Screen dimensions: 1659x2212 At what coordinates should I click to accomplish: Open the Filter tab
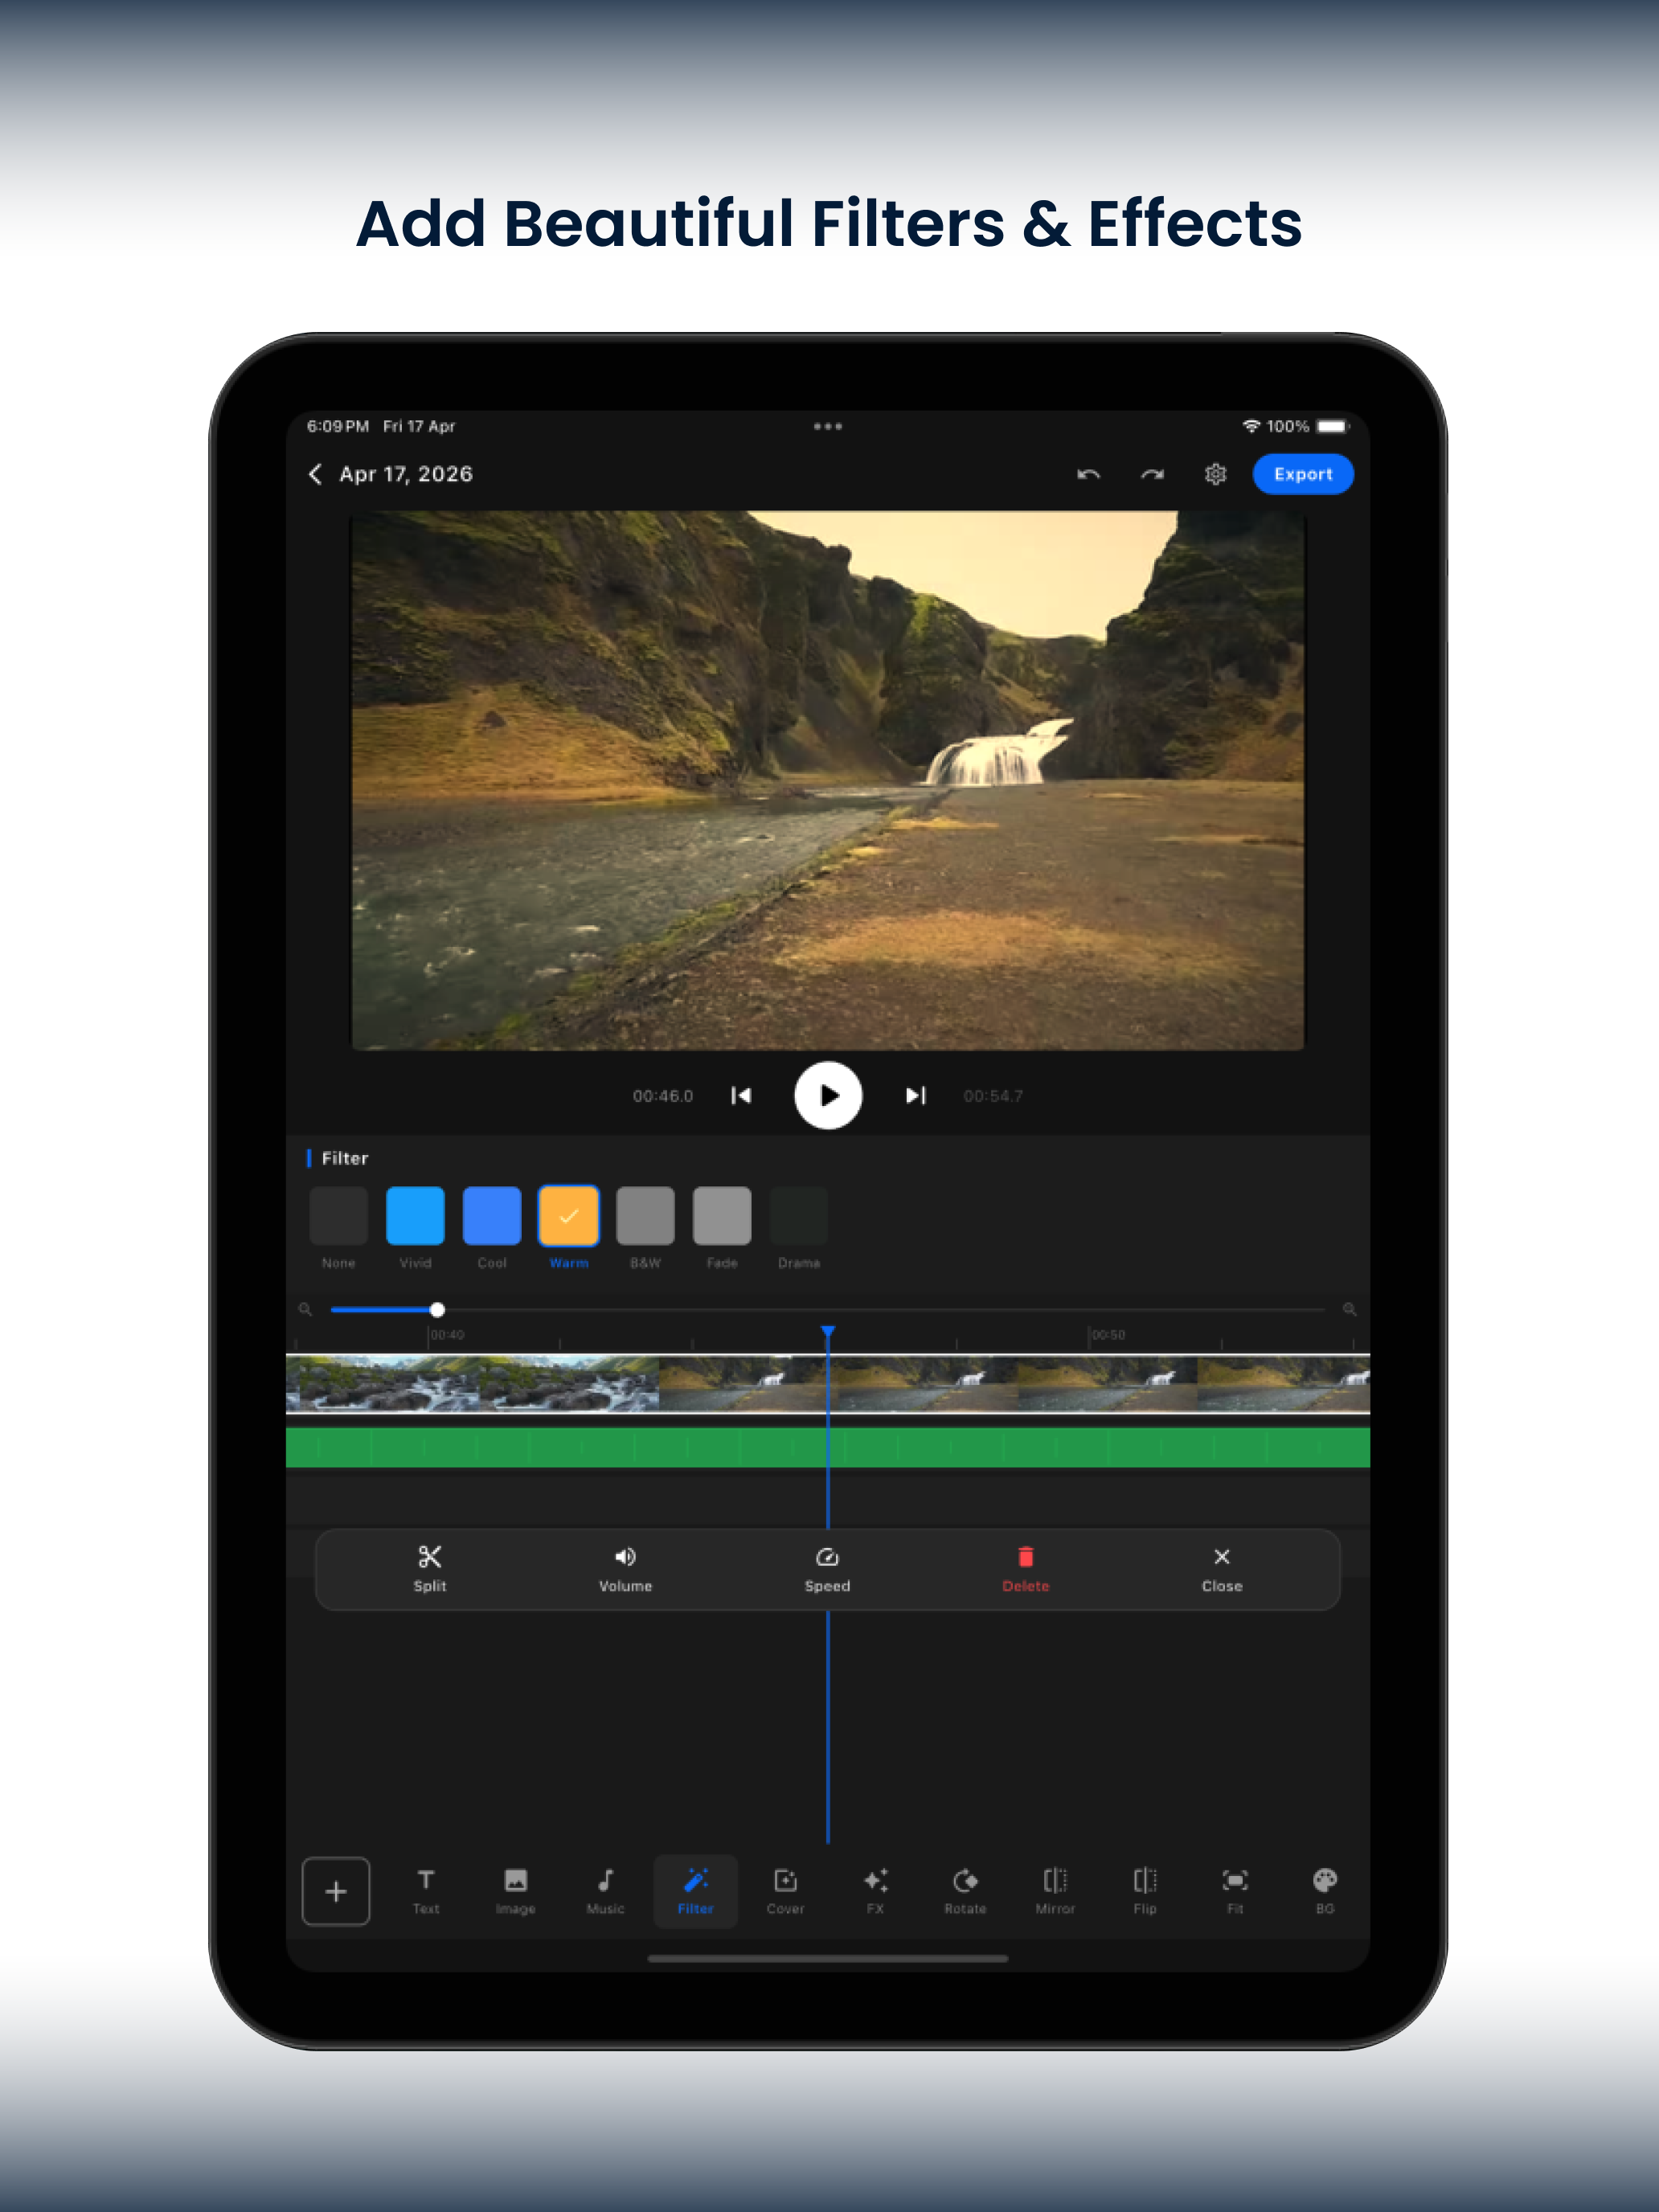pyautogui.click(x=695, y=1891)
